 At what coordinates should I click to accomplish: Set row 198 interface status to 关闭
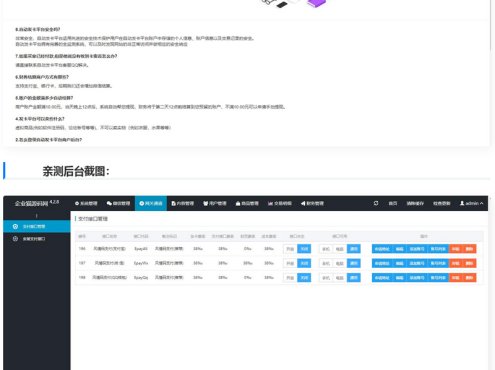[304, 278]
